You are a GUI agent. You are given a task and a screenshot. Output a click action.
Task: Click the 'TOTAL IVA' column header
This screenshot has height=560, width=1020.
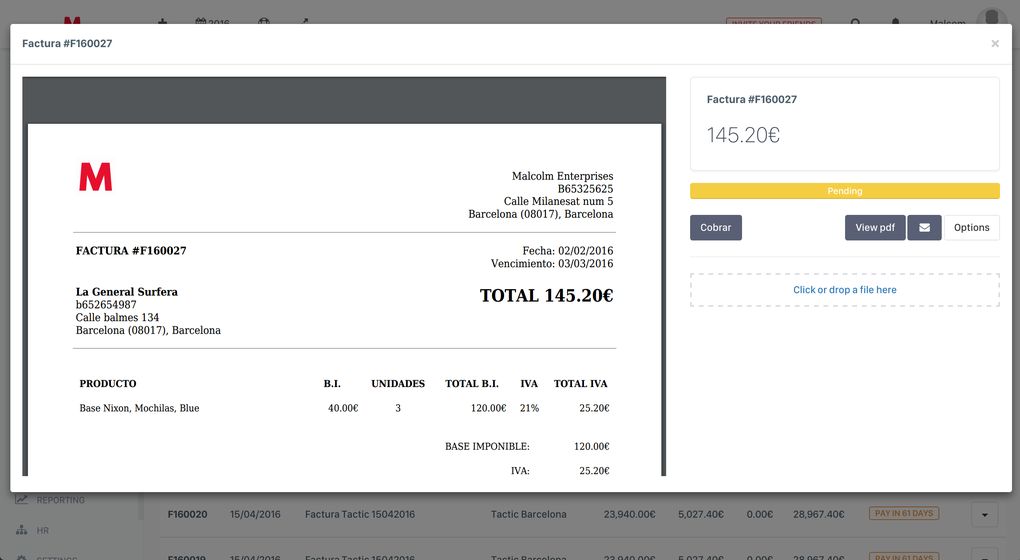coord(580,384)
